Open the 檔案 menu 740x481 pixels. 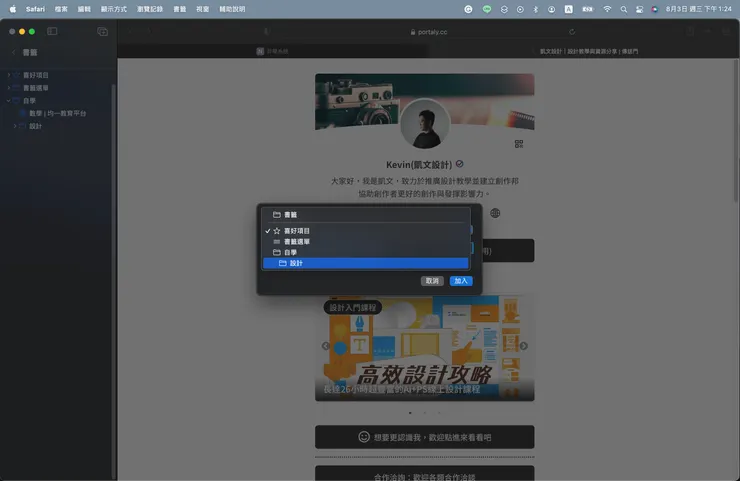click(x=61, y=9)
